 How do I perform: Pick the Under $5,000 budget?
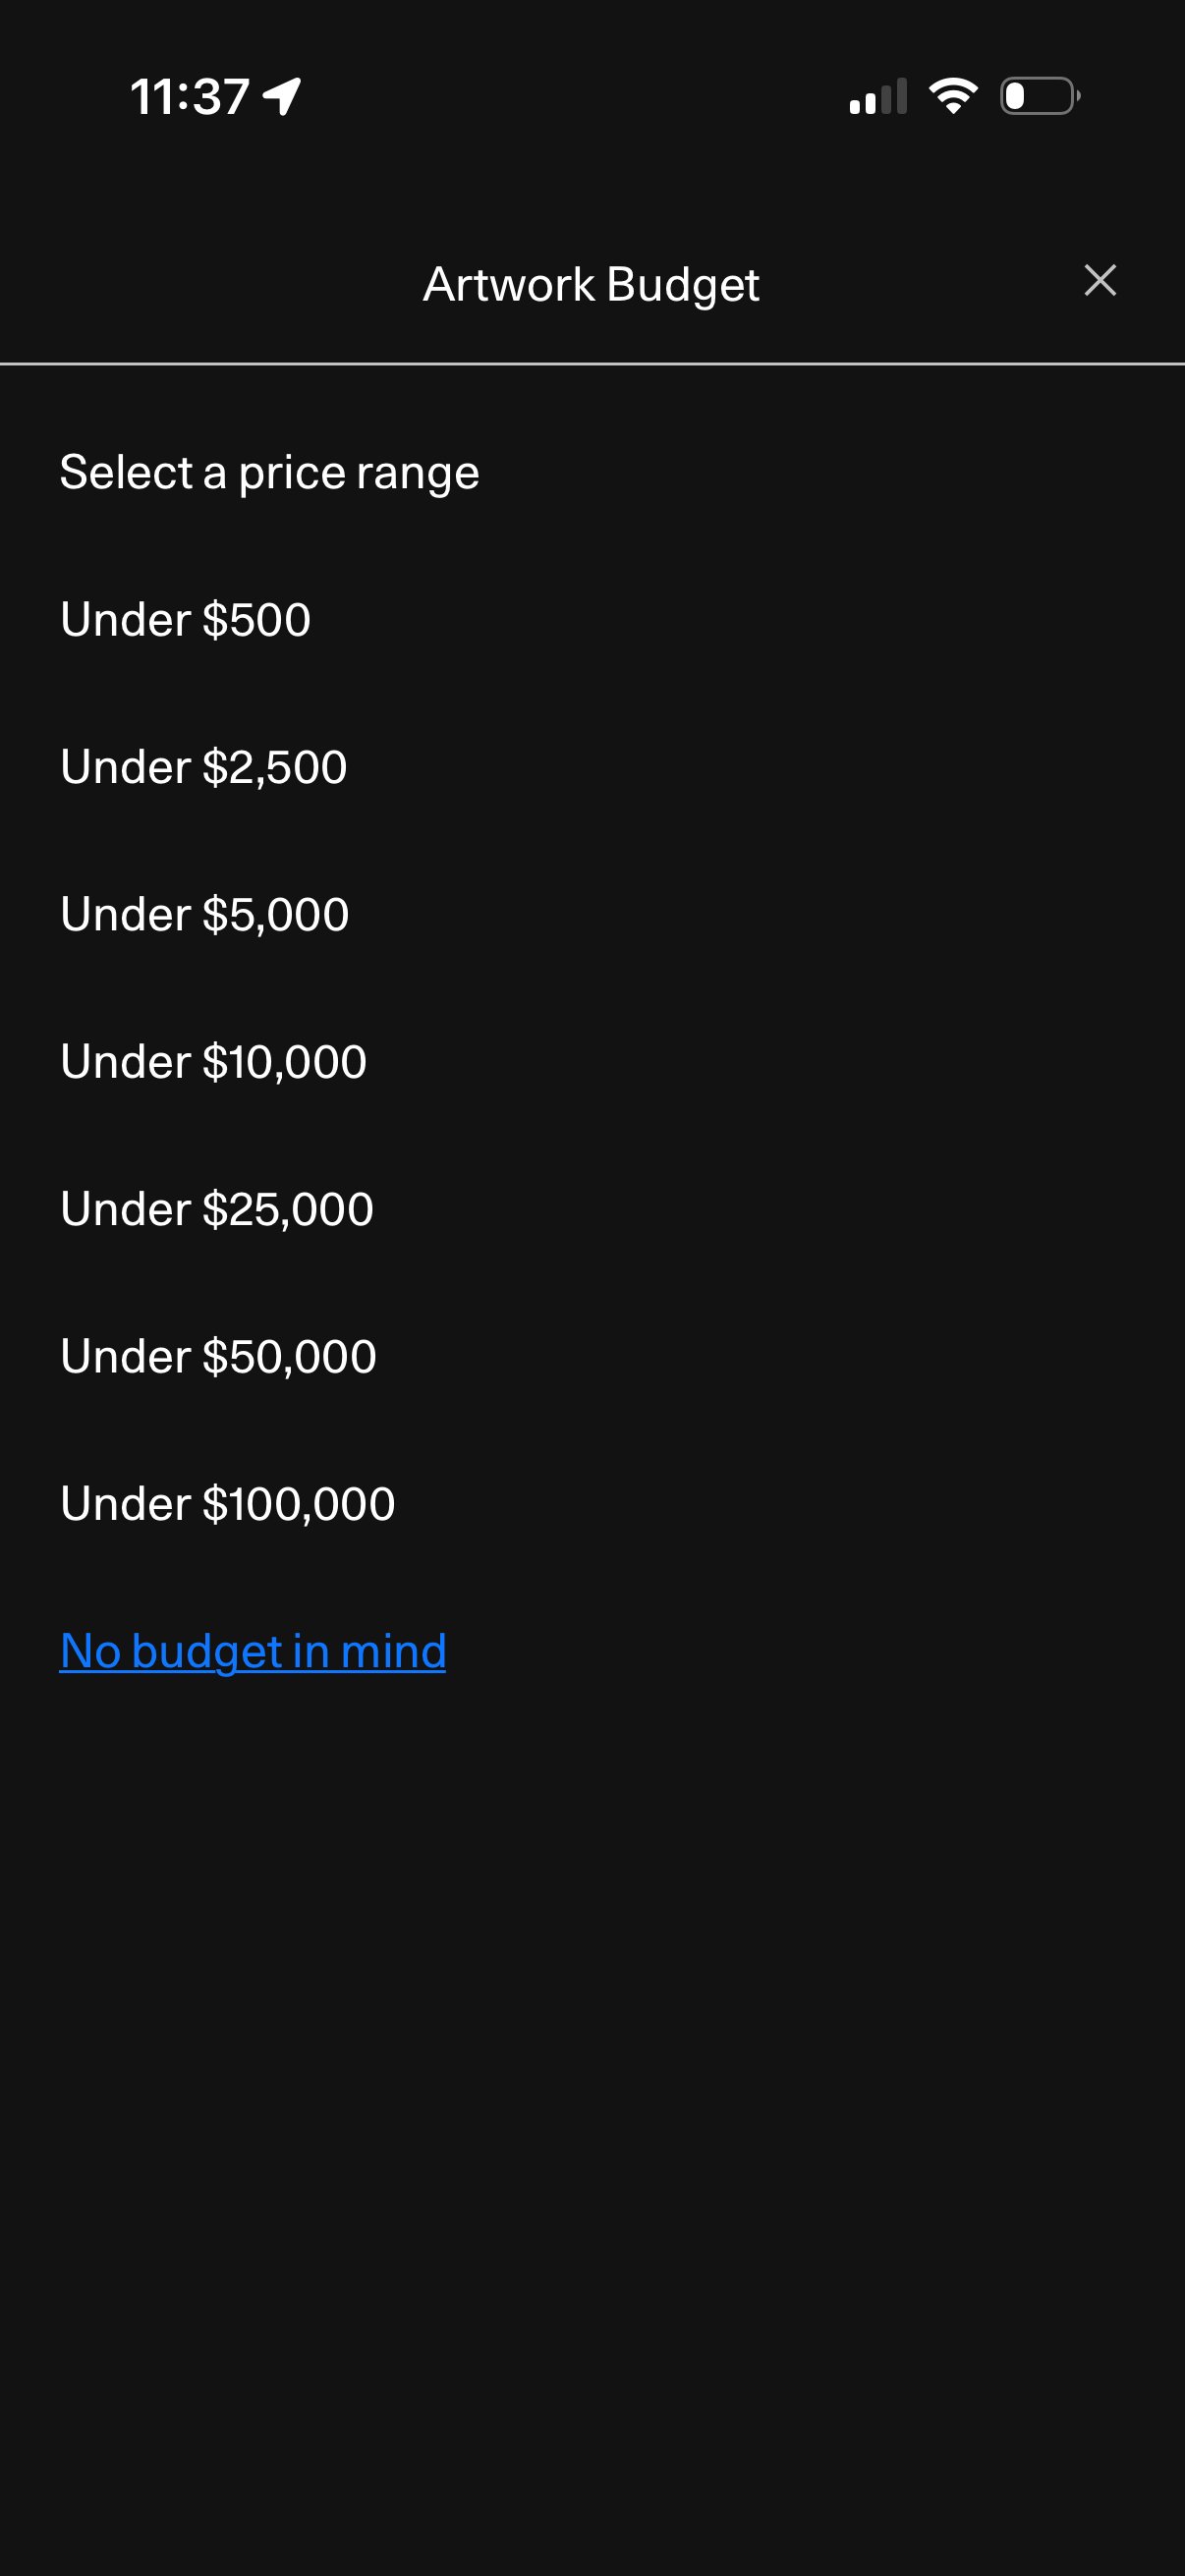point(205,914)
